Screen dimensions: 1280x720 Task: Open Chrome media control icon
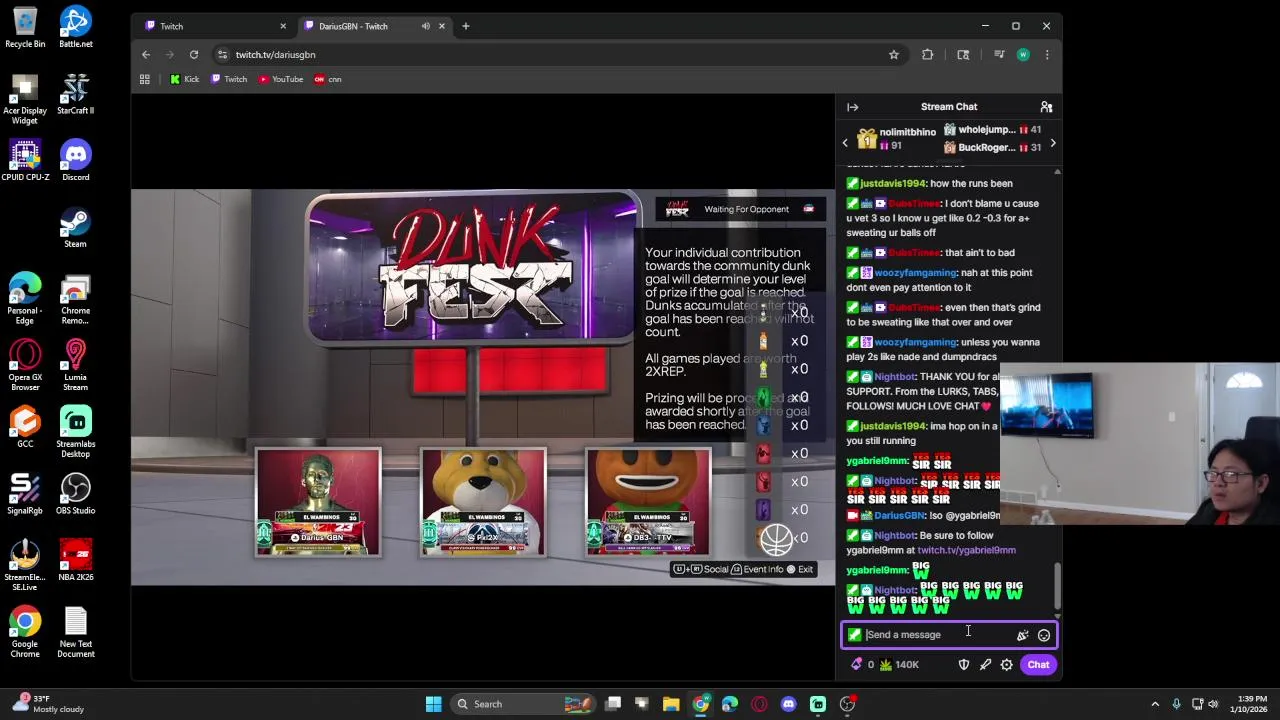pyautogui.click(x=999, y=55)
